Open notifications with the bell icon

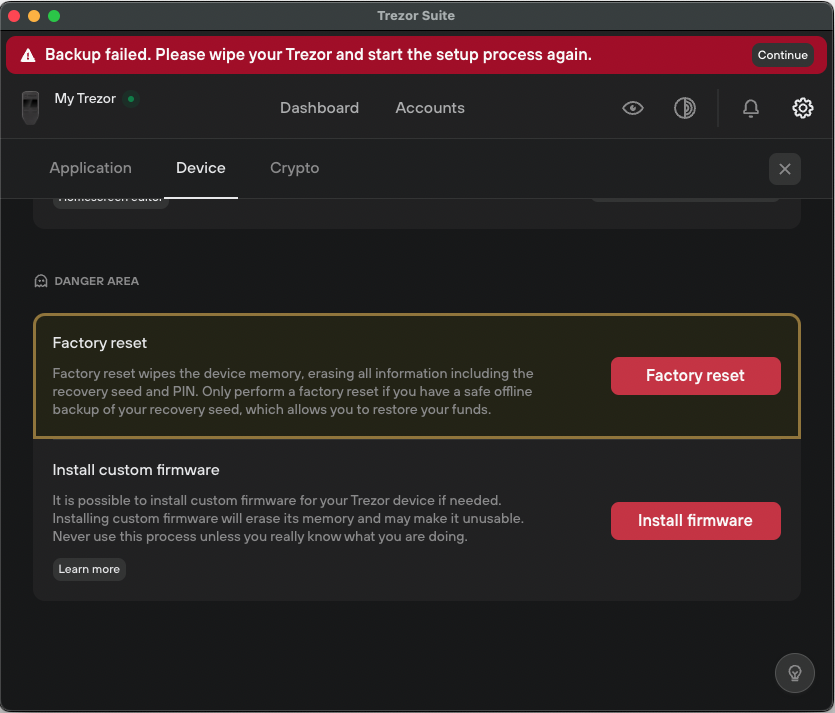[x=750, y=108]
